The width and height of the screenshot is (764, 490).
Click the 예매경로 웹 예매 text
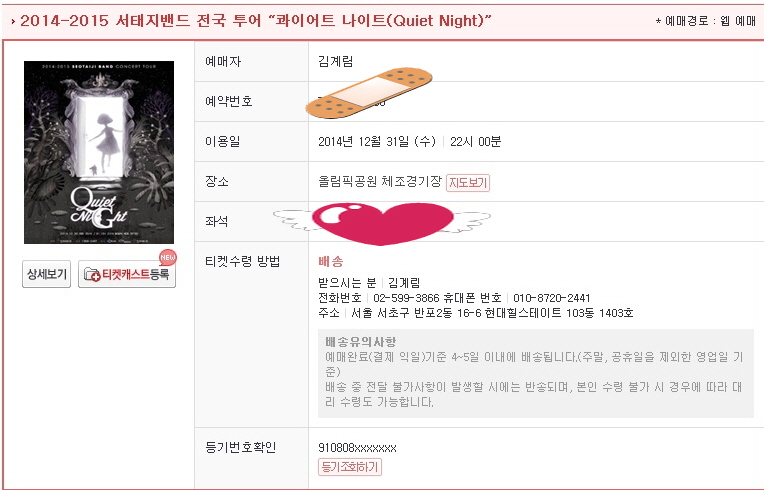point(705,21)
